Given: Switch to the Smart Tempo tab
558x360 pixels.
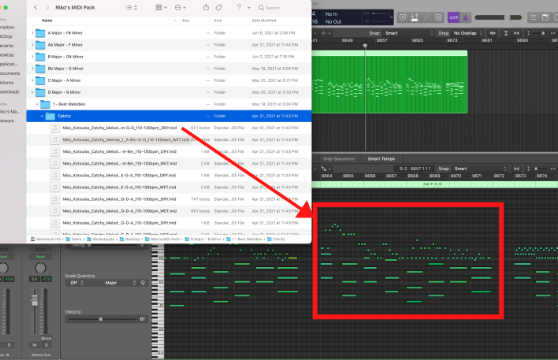Looking at the screenshot, I should [x=381, y=159].
